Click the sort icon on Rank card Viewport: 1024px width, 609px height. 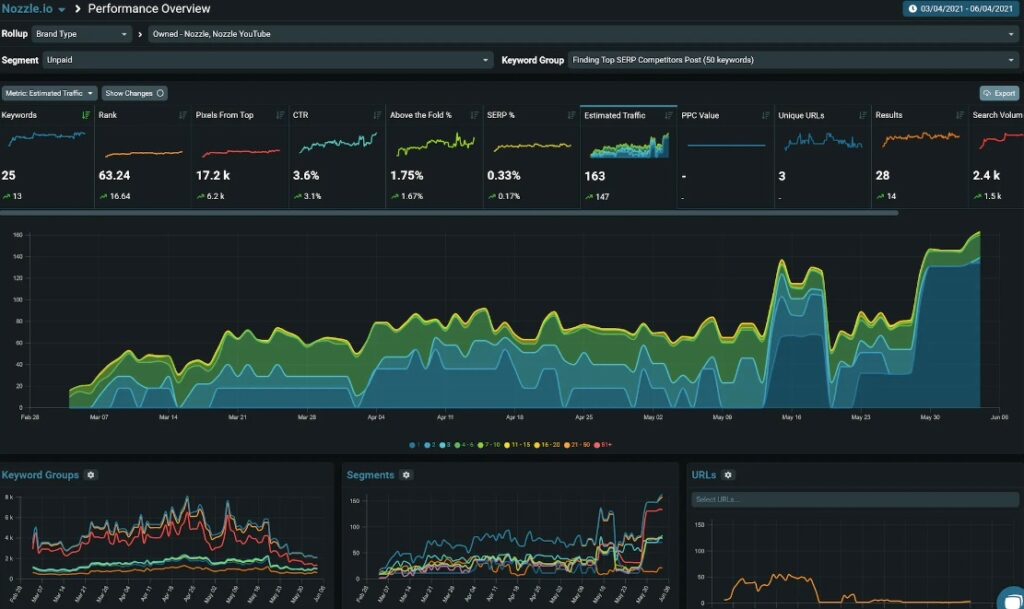click(183, 115)
